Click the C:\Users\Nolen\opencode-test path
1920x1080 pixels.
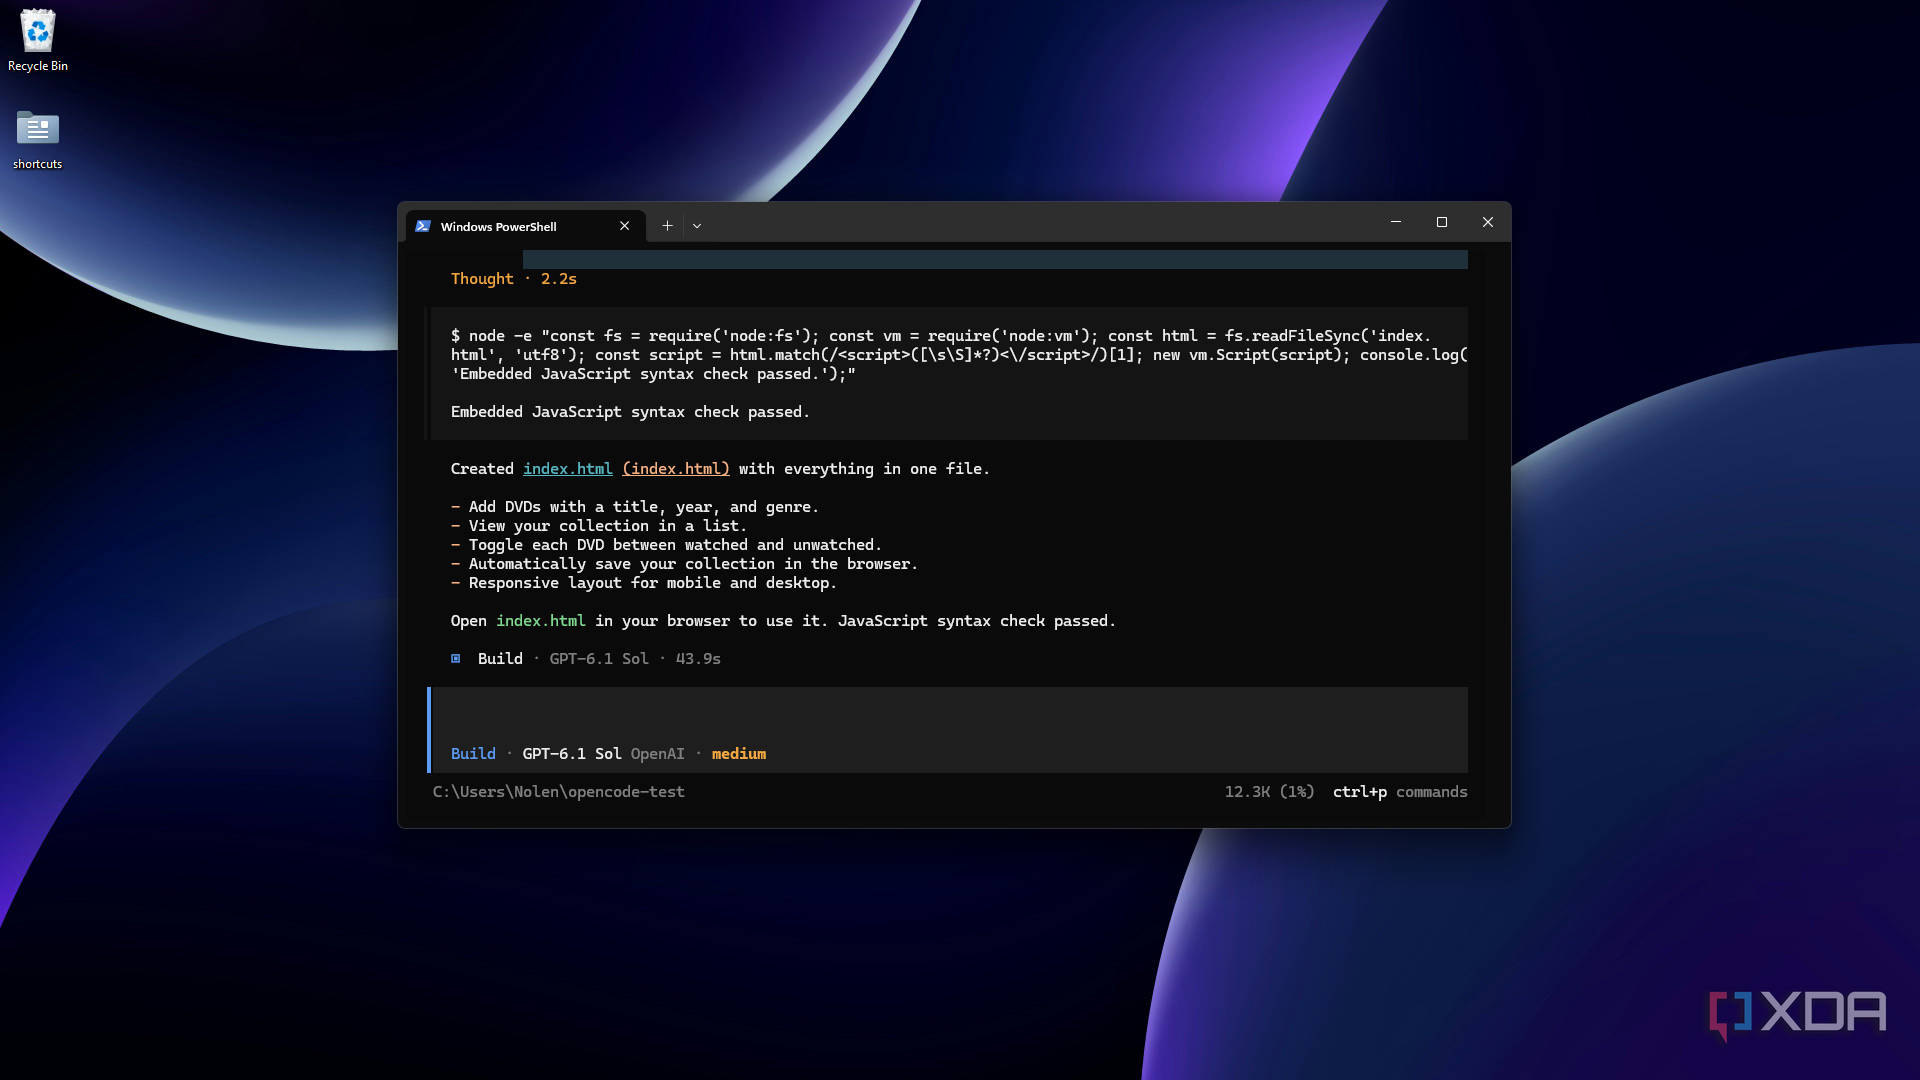tap(559, 792)
